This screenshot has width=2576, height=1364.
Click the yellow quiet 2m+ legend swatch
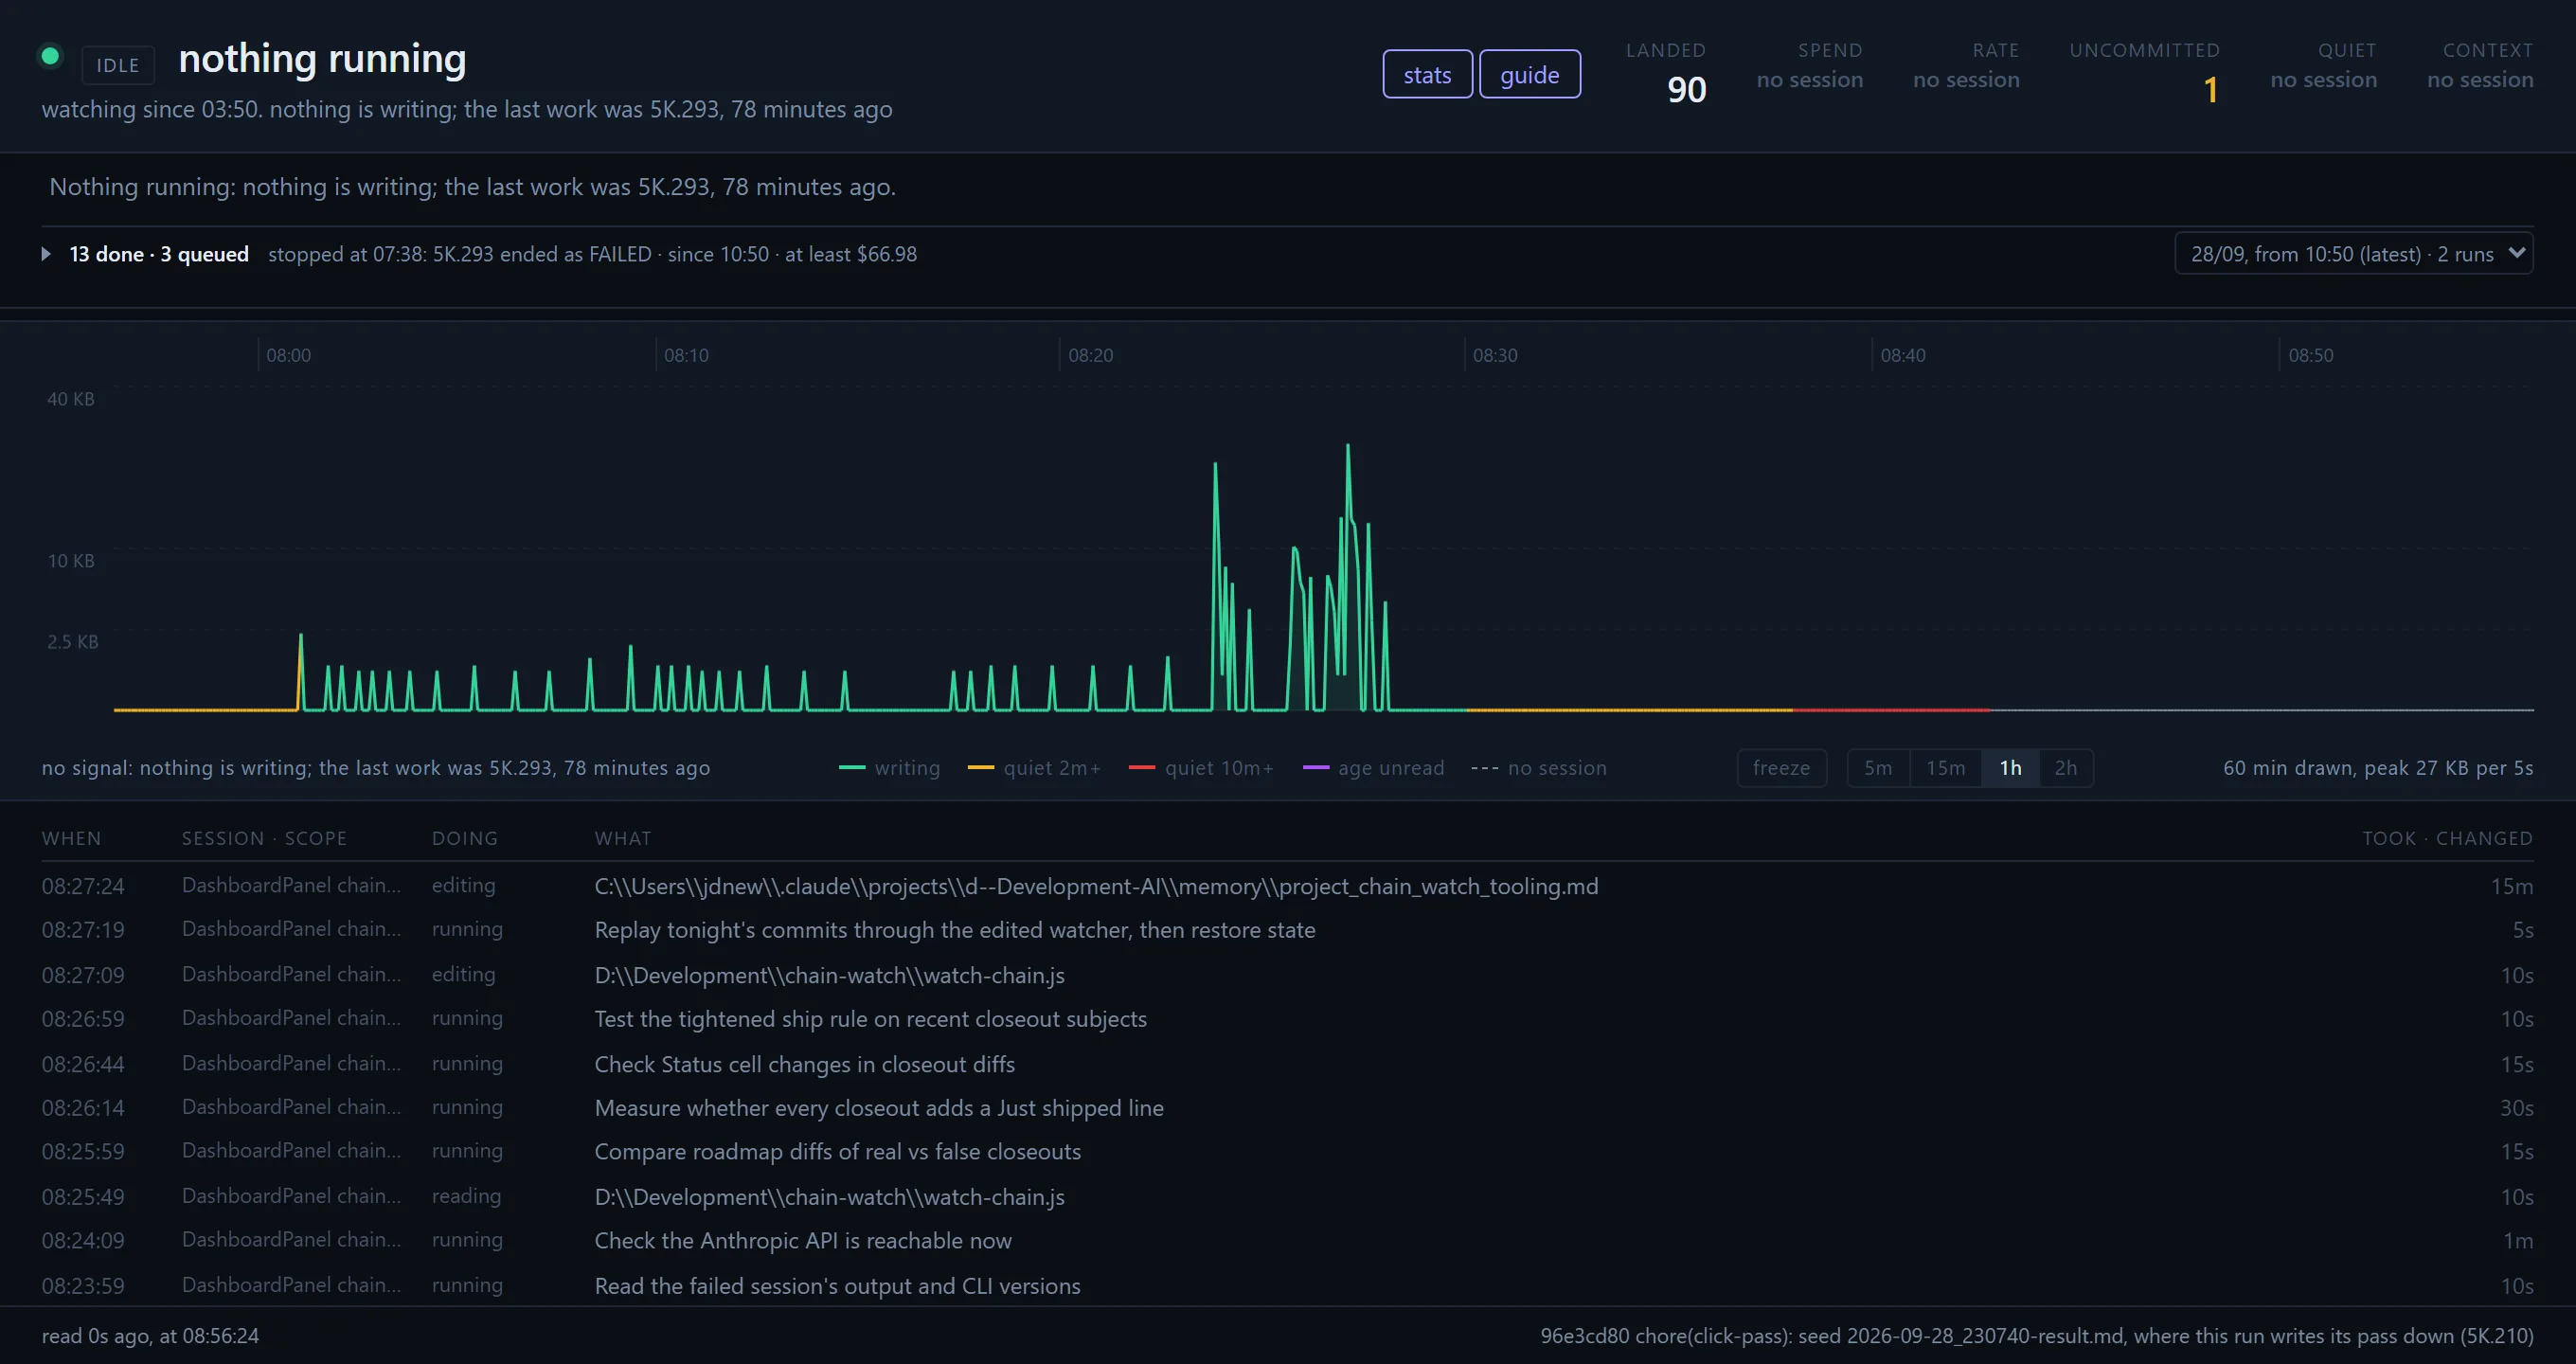coord(981,768)
